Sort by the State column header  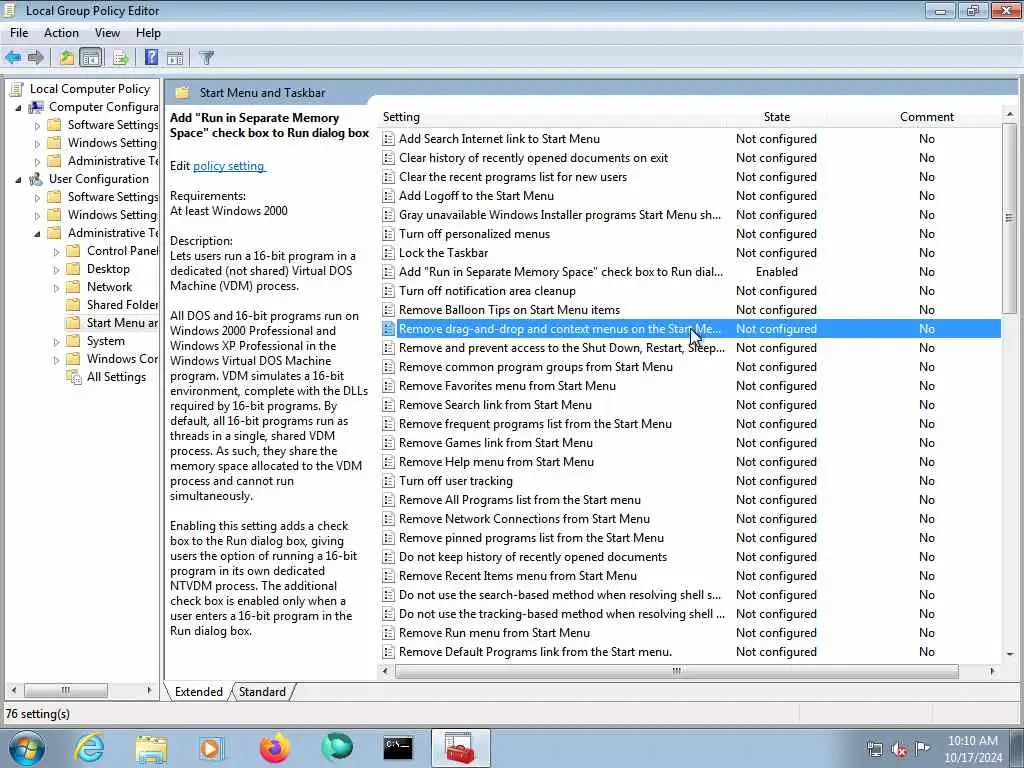point(776,117)
